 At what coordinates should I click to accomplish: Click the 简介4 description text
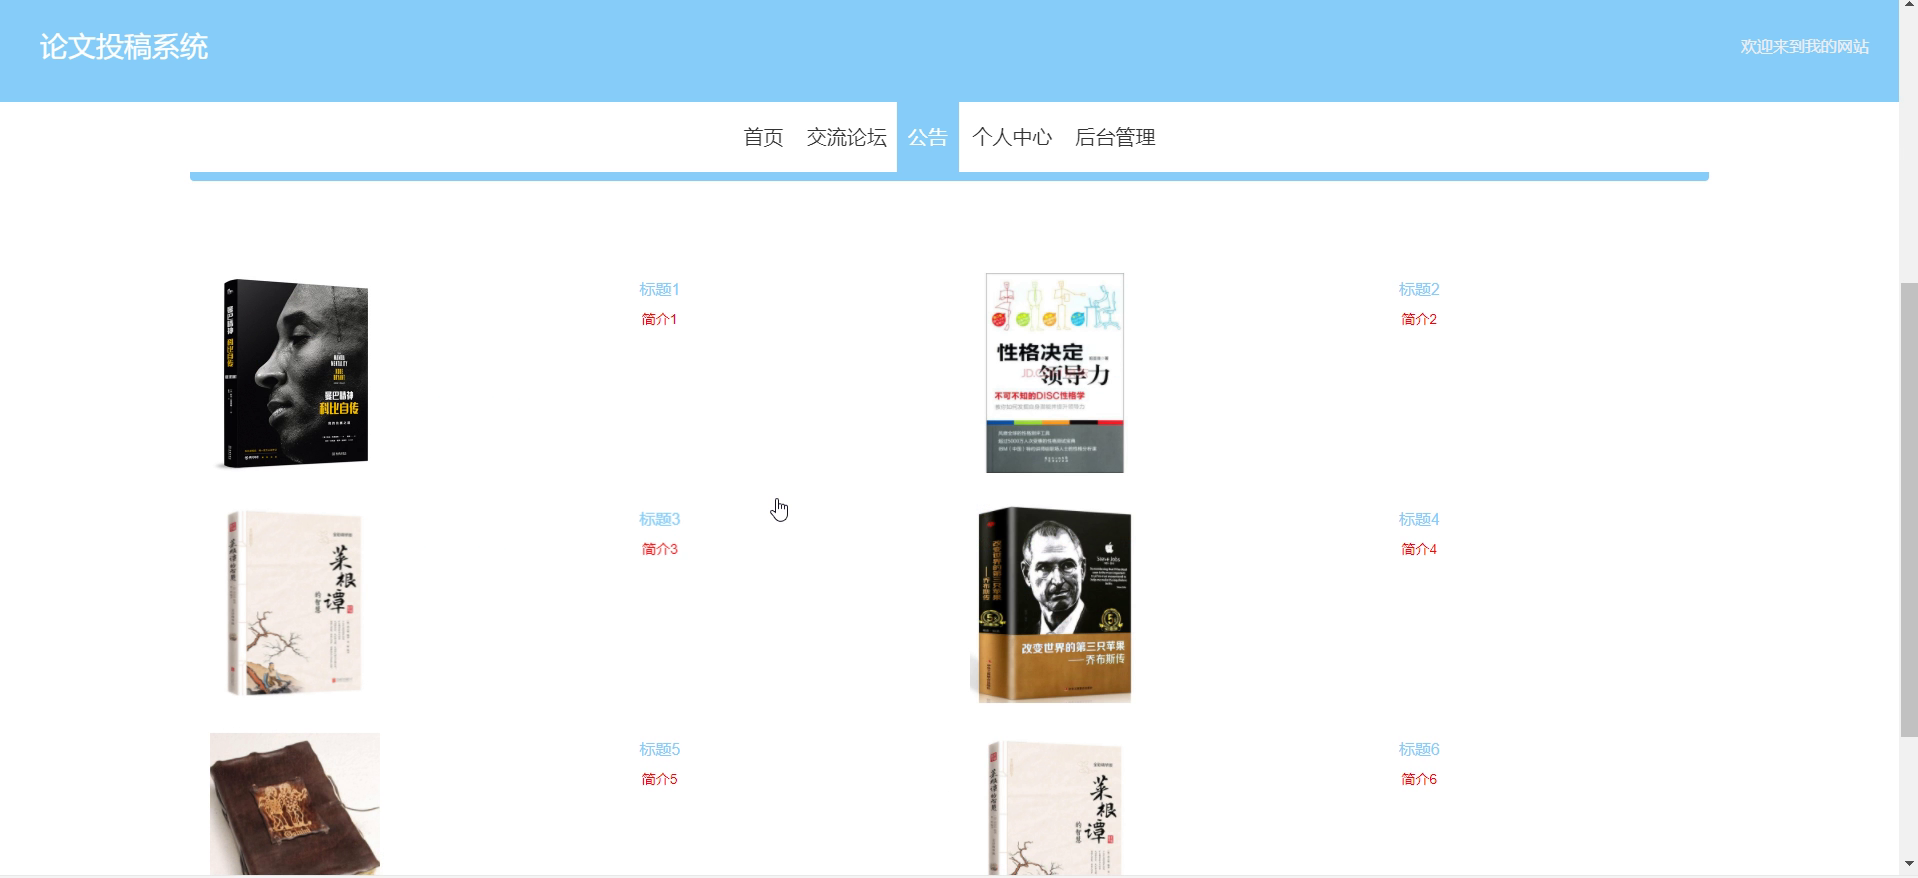click(x=1419, y=549)
